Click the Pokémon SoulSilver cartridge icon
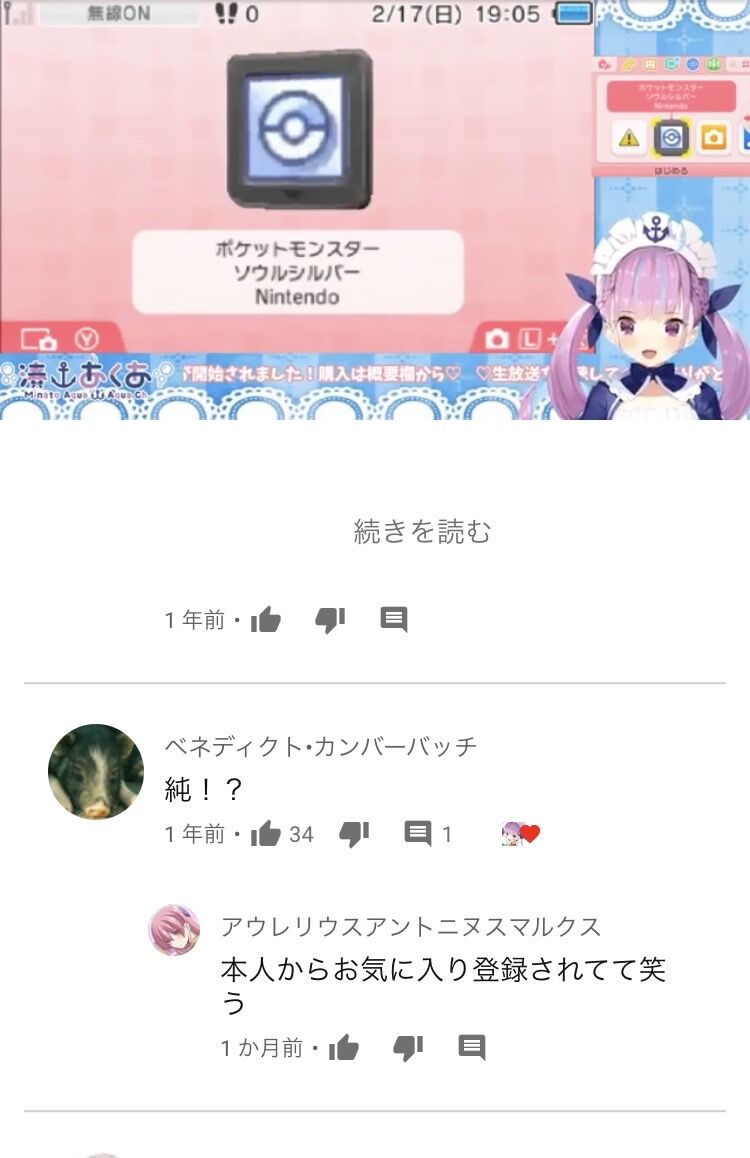Screen dimensions: 750x1158 pyautogui.click(x=299, y=129)
